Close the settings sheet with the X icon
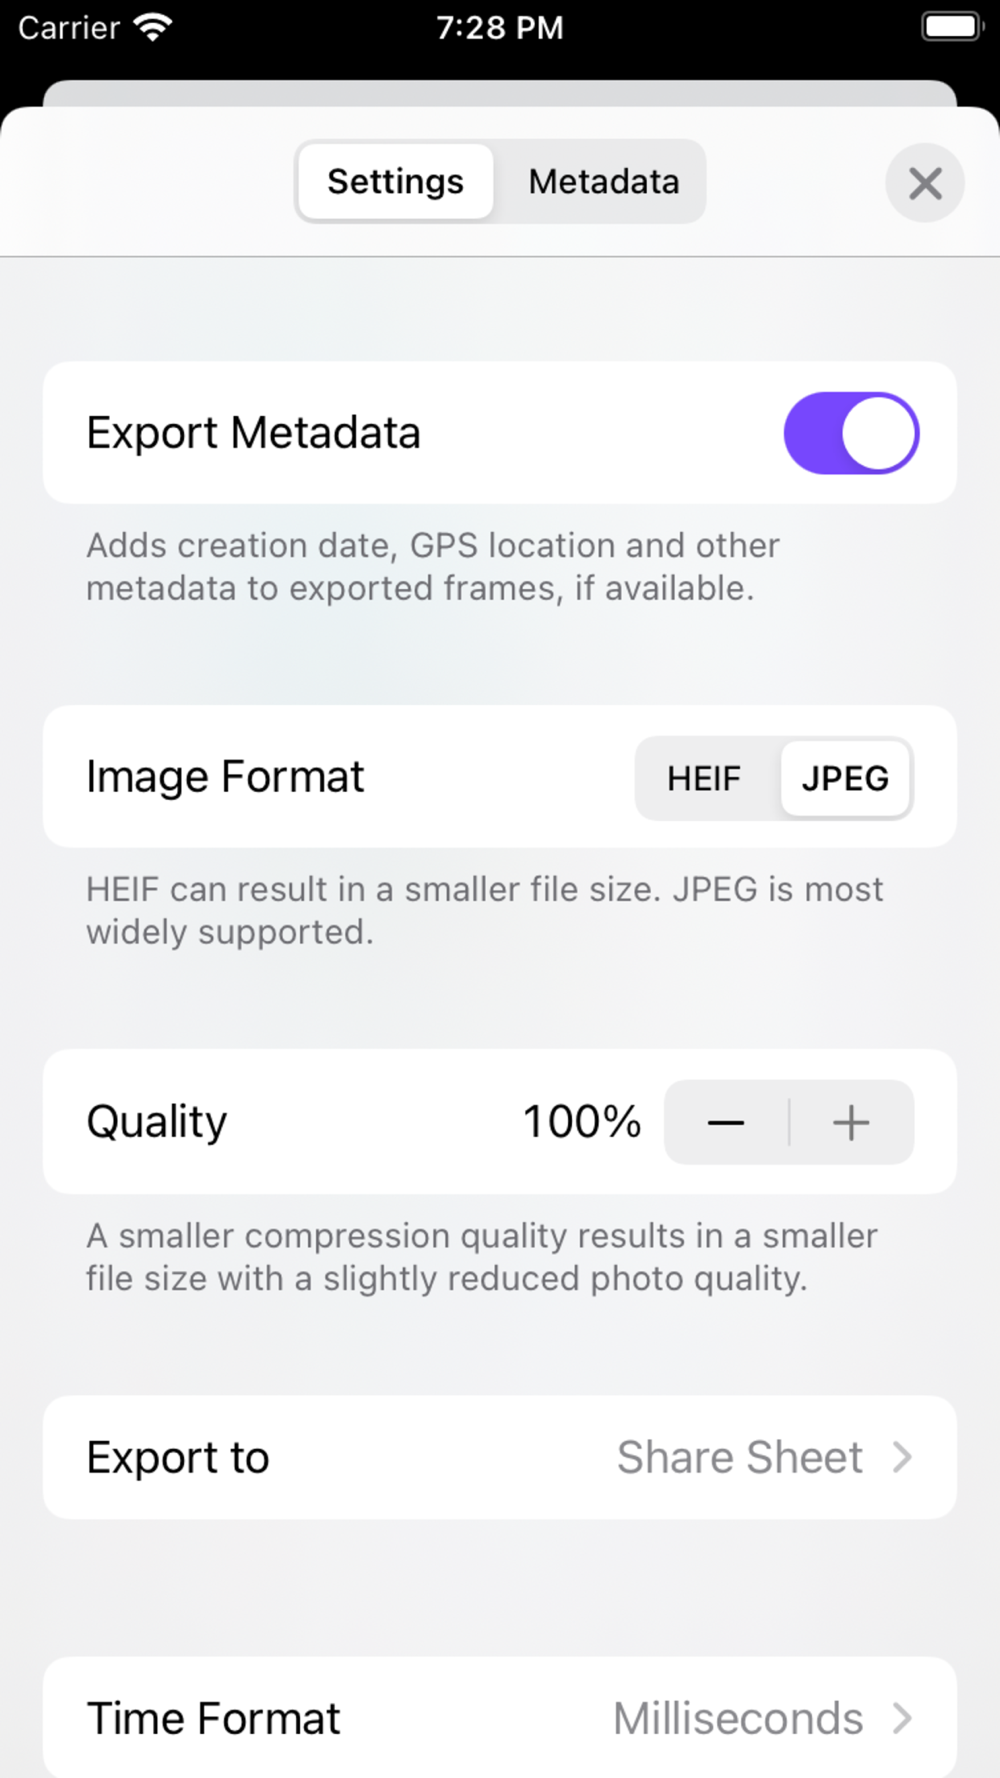The image size is (1000, 1778). point(925,183)
